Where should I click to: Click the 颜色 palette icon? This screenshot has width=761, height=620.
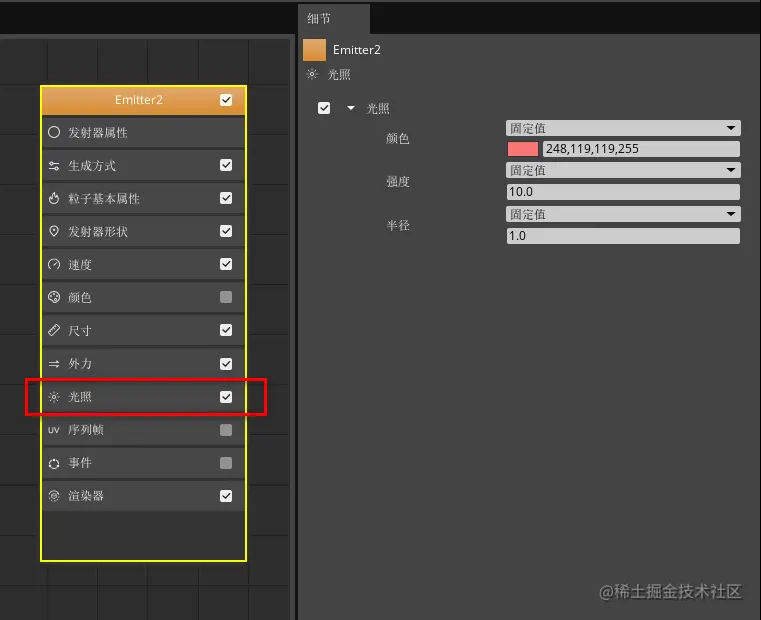click(x=54, y=297)
